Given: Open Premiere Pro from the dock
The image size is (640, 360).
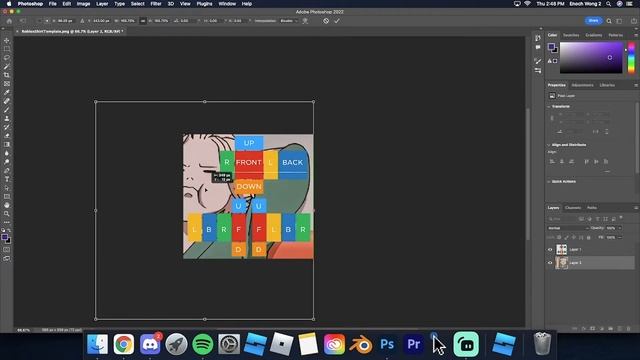Looking at the screenshot, I should (x=413, y=344).
